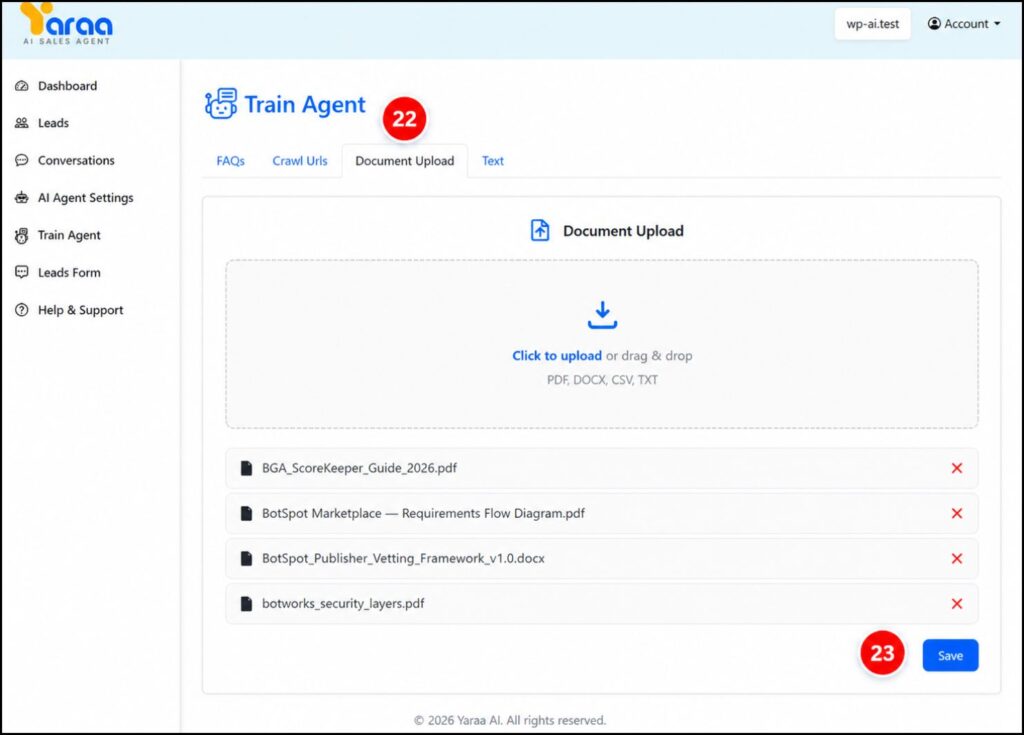Open AI Agent Settings page
Viewport: 1024px width, 735px height.
pos(86,197)
